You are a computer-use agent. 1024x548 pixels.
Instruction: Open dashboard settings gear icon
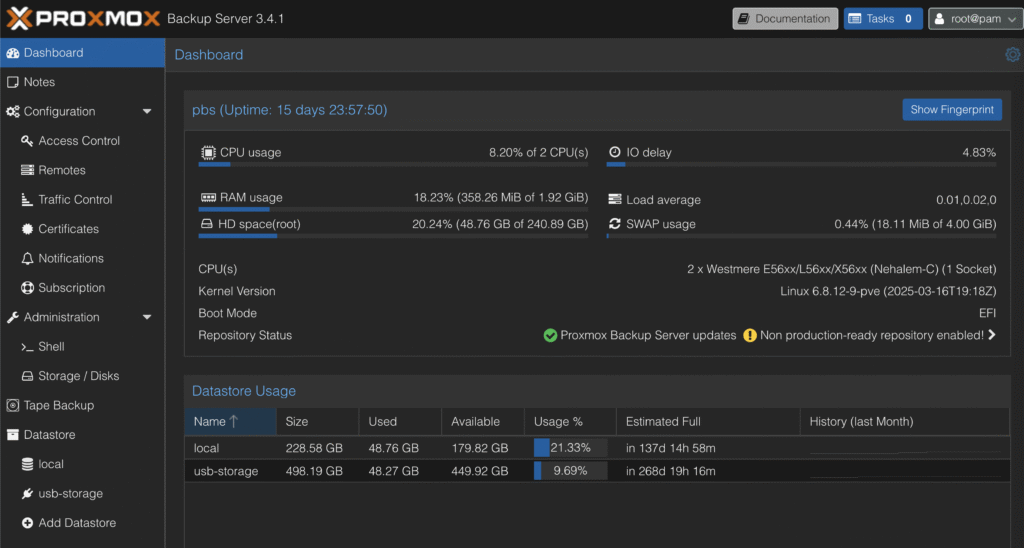[x=1012, y=54]
